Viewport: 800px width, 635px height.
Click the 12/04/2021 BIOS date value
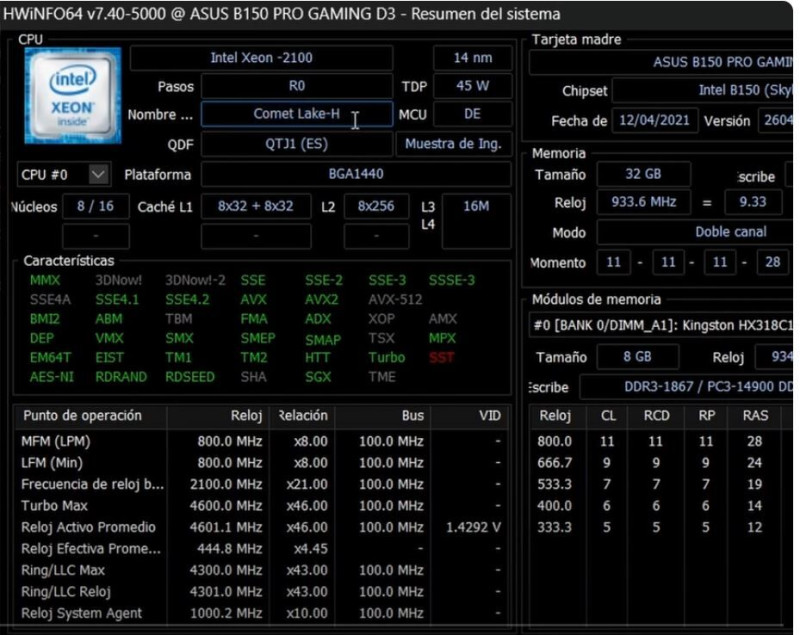coord(655,120)
